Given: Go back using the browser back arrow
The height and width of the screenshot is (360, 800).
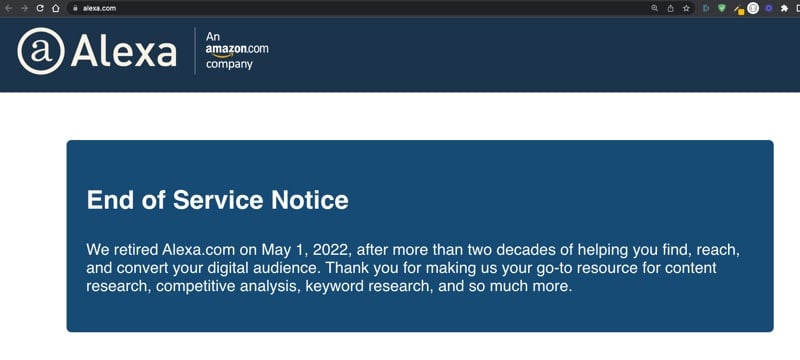Looking at the screenshot, I should (8, 8).
